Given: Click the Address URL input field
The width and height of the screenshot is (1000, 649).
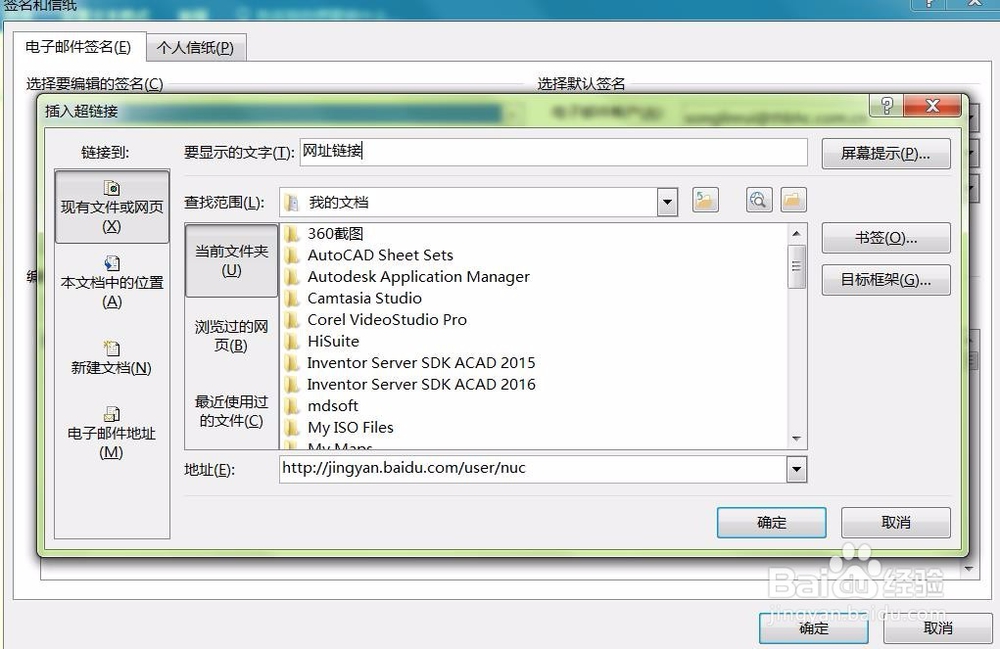Looking at the screenshot, I should pos(533,469).
